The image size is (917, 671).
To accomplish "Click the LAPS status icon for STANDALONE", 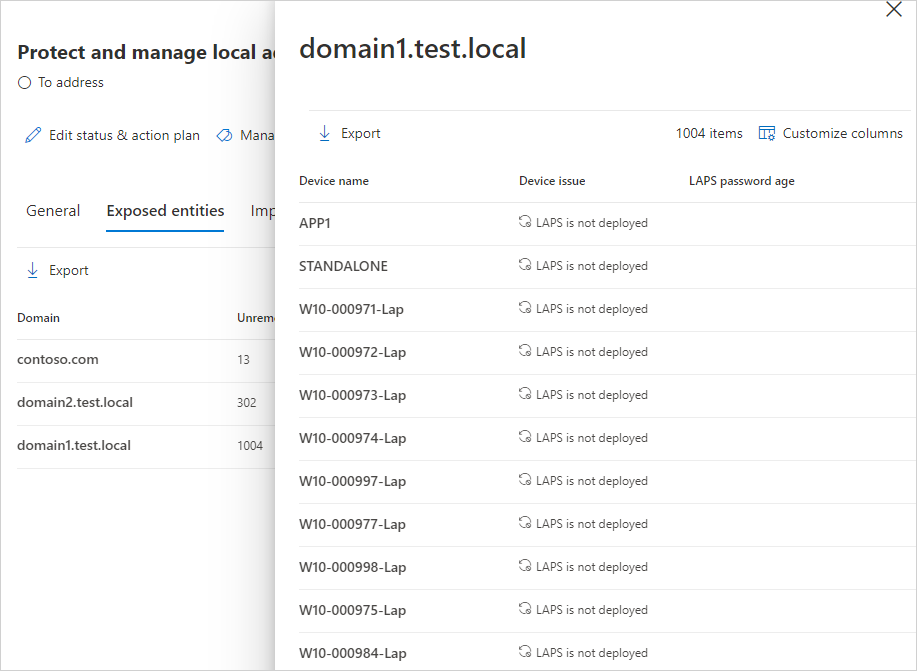I will tap(525, 265).
